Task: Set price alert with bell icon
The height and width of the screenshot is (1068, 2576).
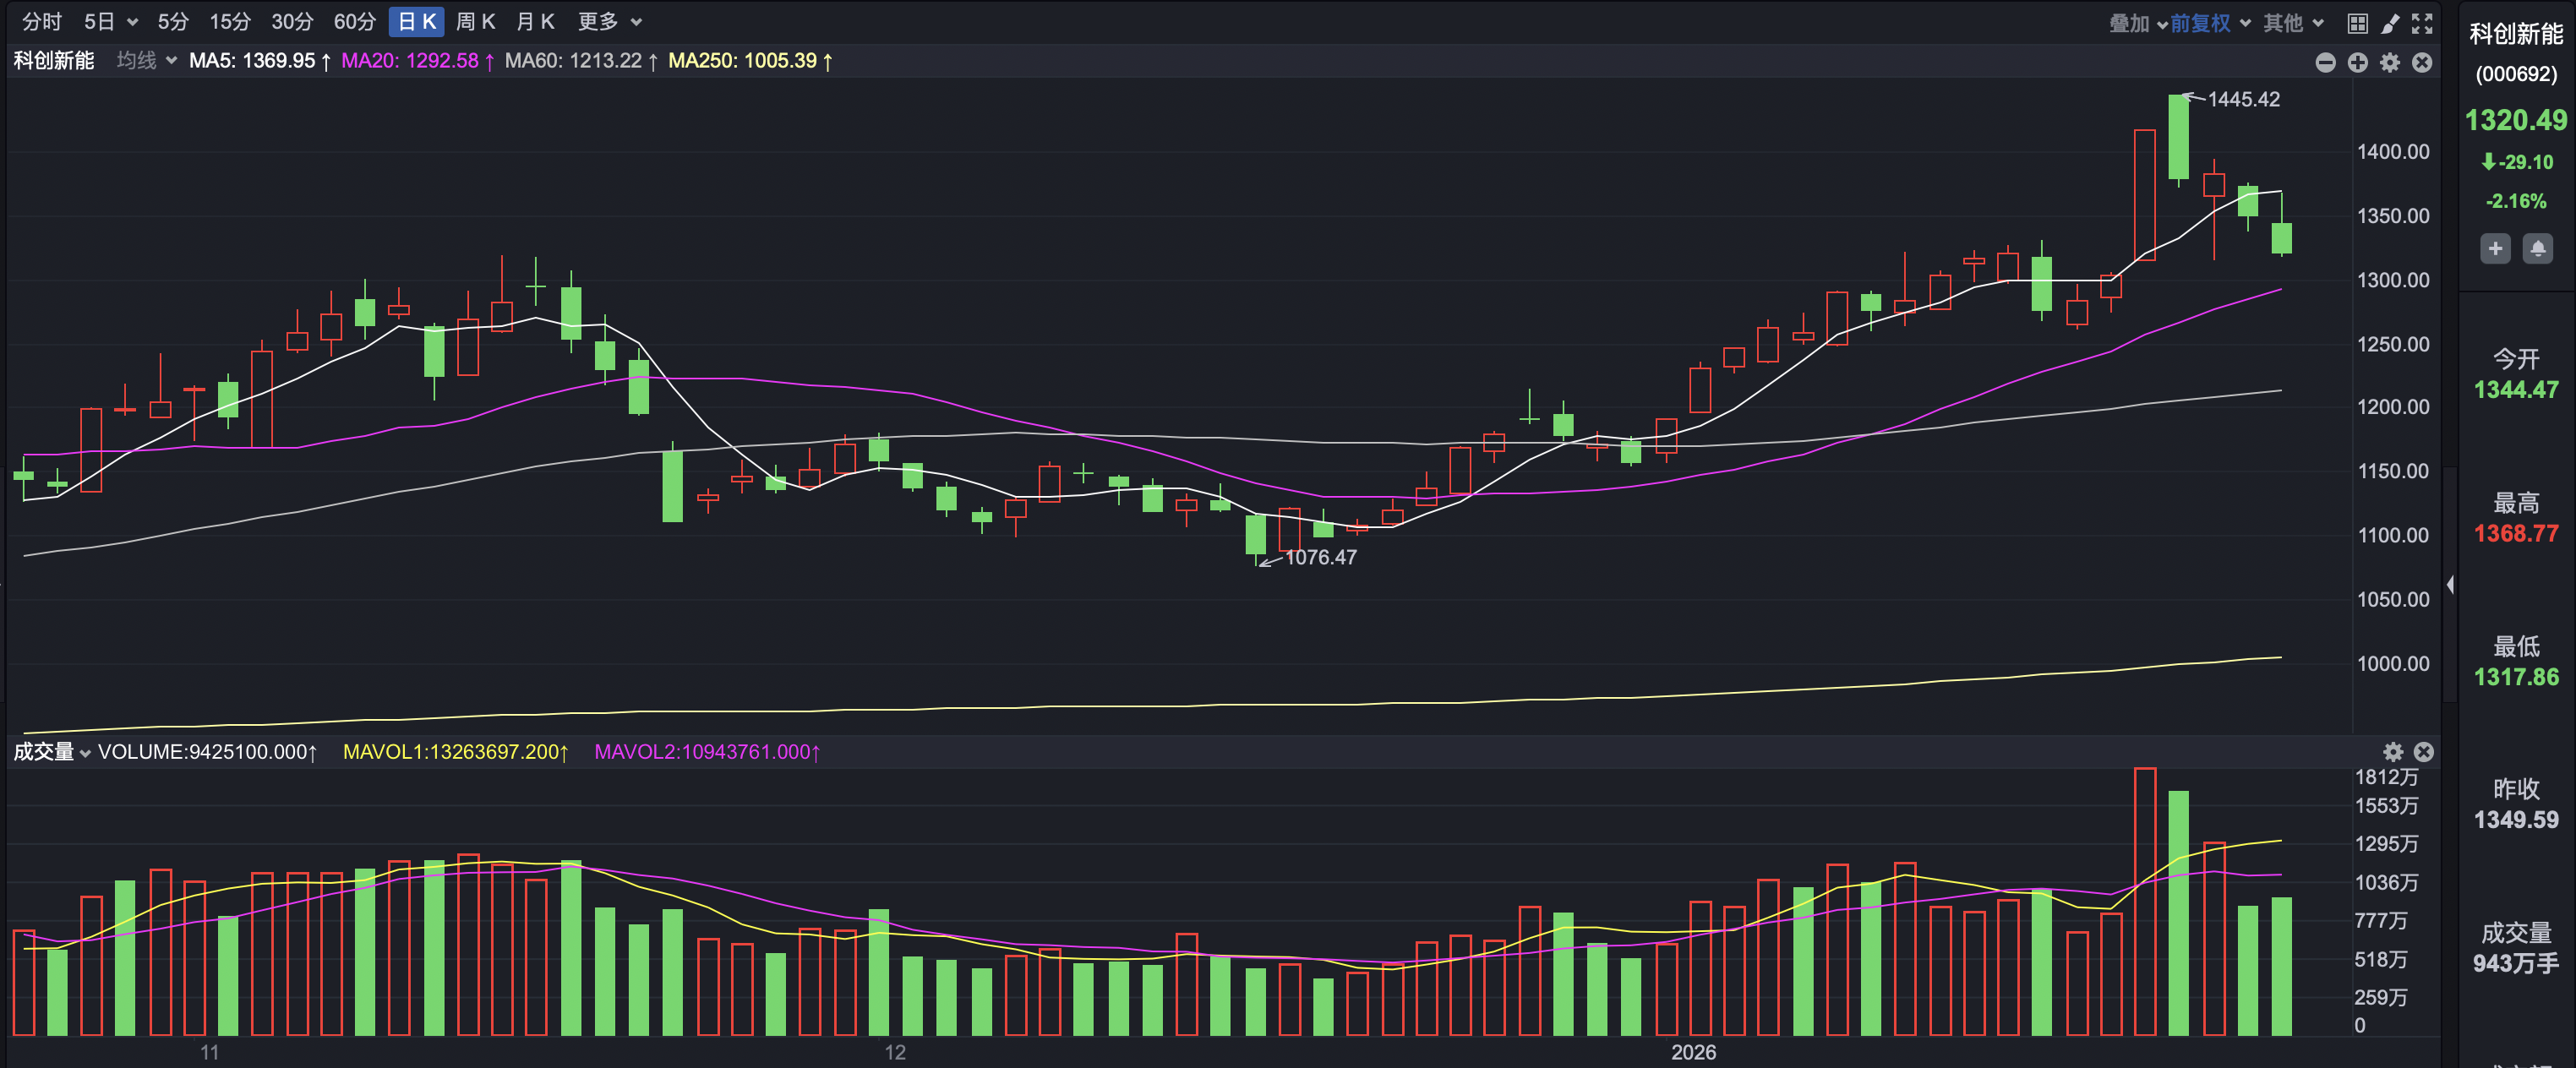Action: pyautogui.click(x=2537, y=248)
